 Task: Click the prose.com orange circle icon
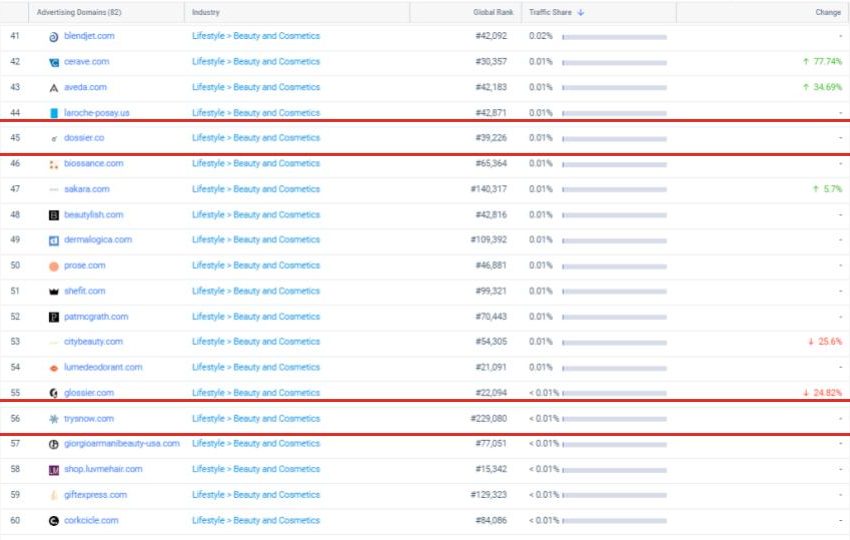54,266
